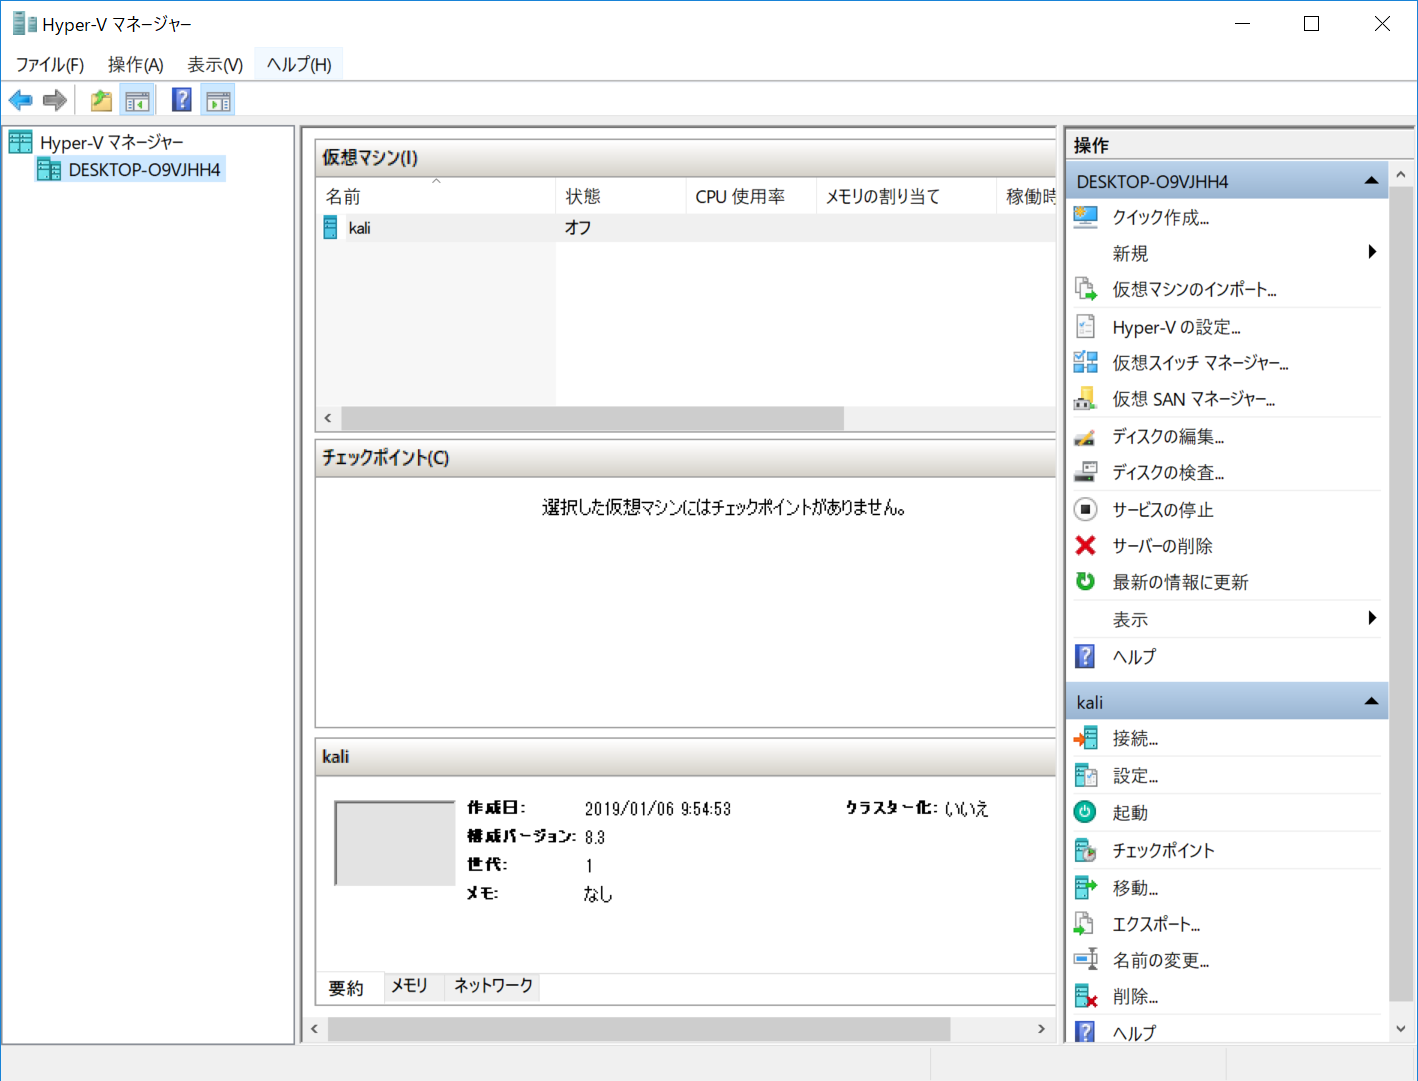Image resolution: width=1418 pixels, height=1081 pixels.
Task: Toggle the show/hide console tree toolbar button
Action: tap(137, 100)
